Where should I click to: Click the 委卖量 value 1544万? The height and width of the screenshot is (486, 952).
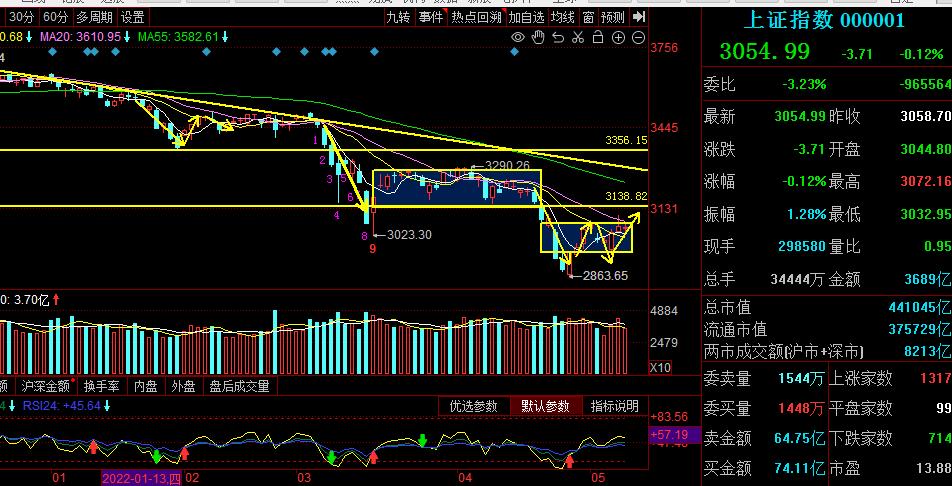tap(801, 379)
